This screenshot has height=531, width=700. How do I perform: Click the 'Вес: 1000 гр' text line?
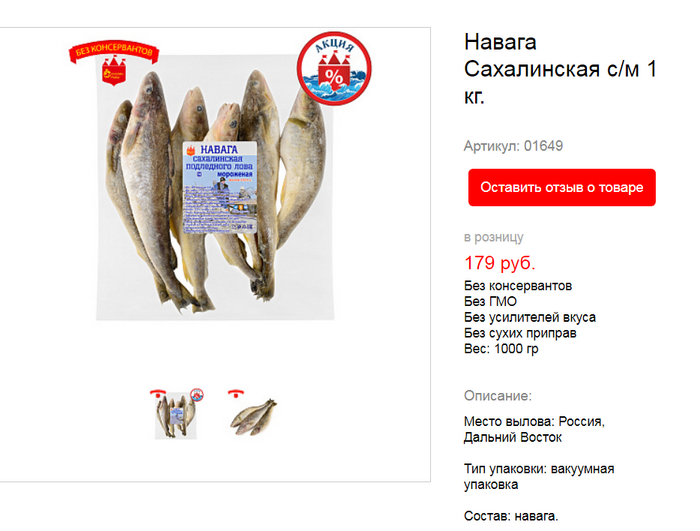tap(501, 349)
